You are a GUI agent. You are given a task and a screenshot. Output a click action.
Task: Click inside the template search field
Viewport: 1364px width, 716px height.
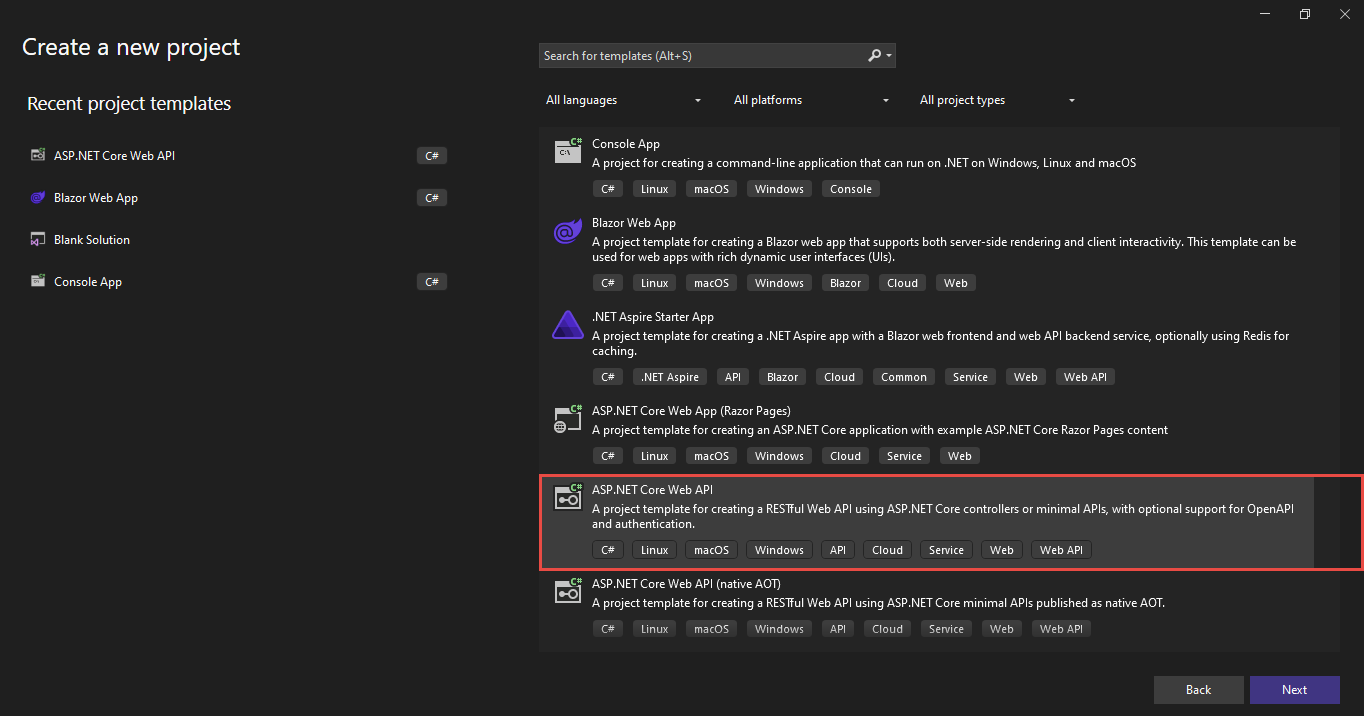700,55
